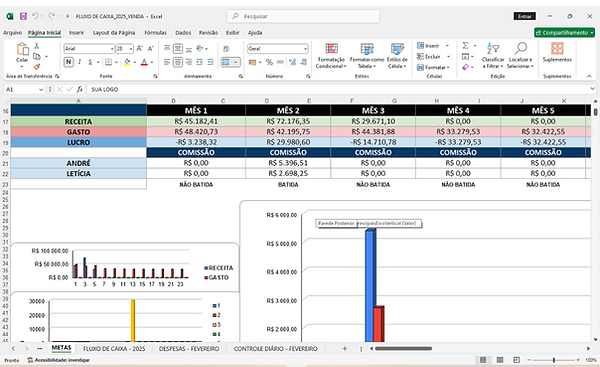Screen dimensions: 600x367
Task: Toggle italic formatting button
Action: pos(79,62)
